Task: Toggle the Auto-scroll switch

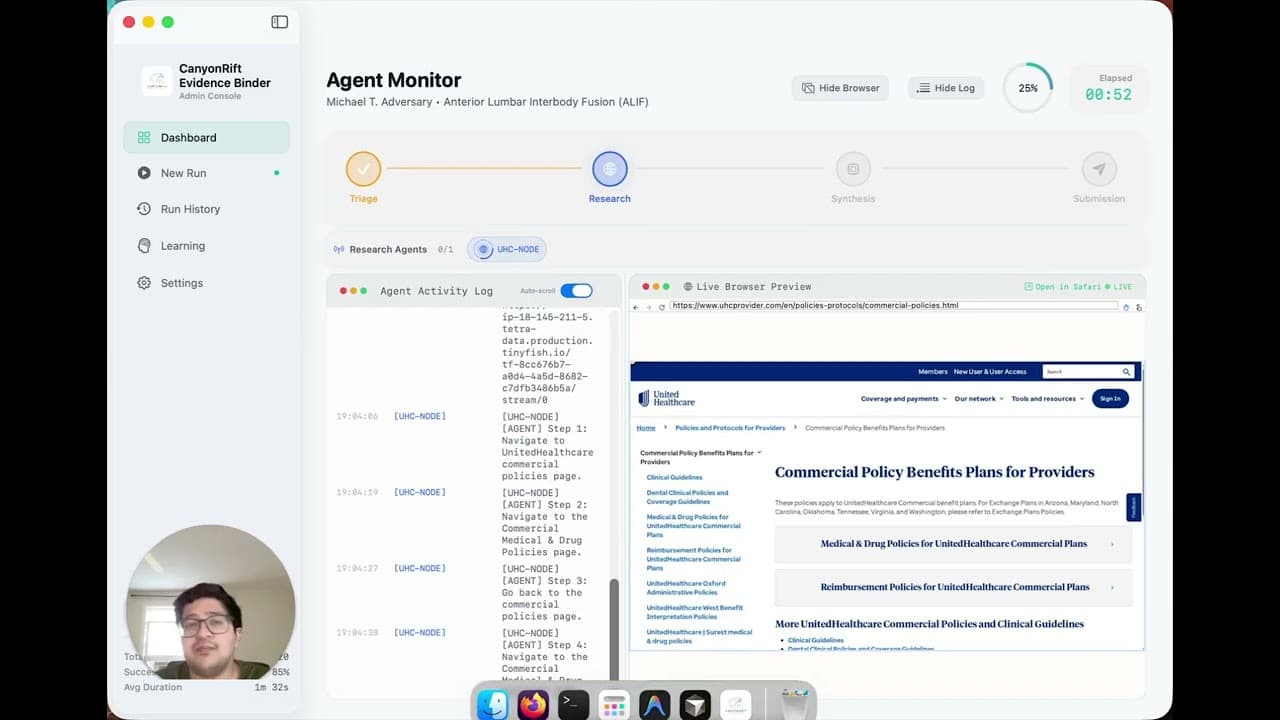Action: tap(576, 291)
